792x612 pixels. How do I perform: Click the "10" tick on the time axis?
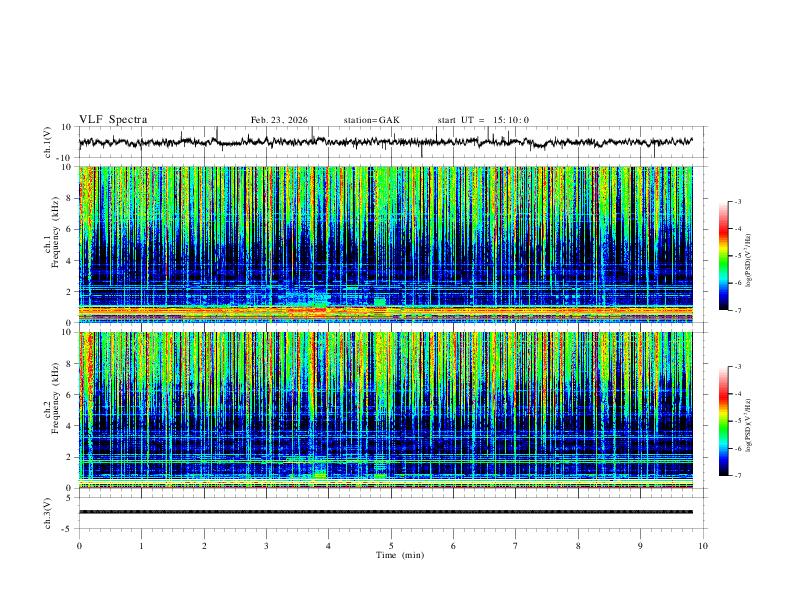point(703,546)
